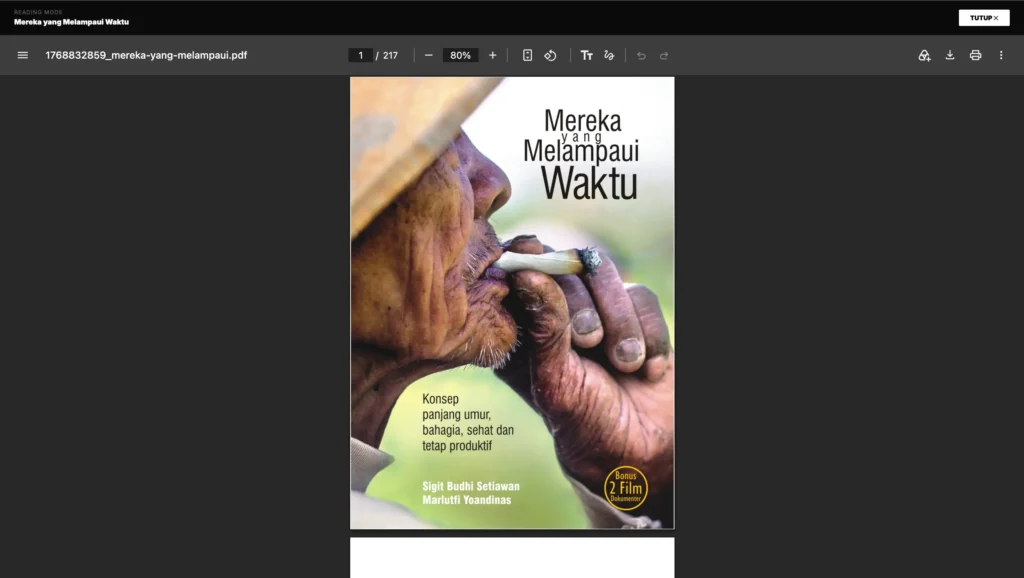
Task: Click the 80% zoom level field
Action: 460,56
